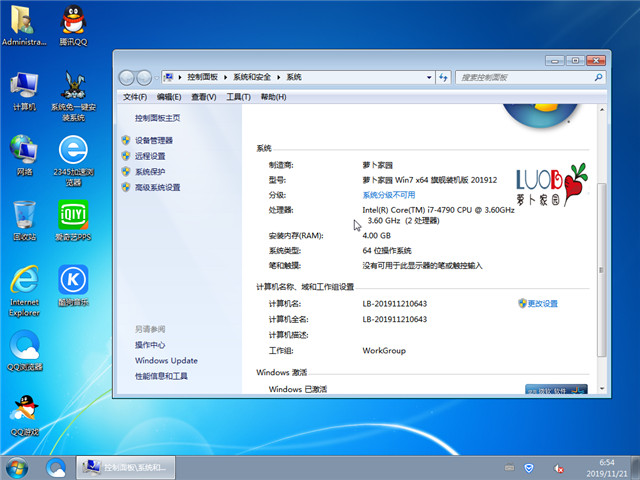Expand the arrow after 系统和安全 breadcrumb
The image size is (640, 480).
[x=279, y=77]
